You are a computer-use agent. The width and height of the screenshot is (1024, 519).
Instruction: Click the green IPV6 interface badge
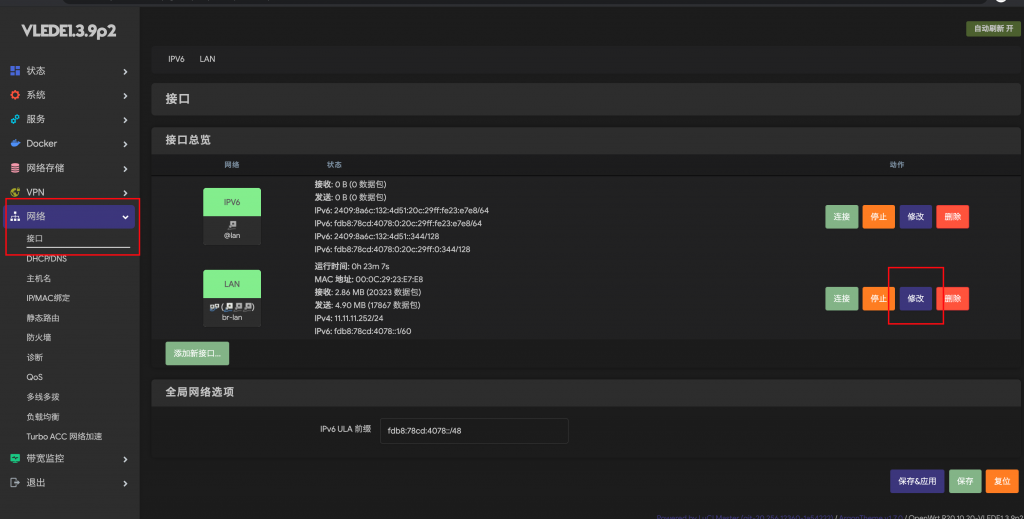pos(232,202)
